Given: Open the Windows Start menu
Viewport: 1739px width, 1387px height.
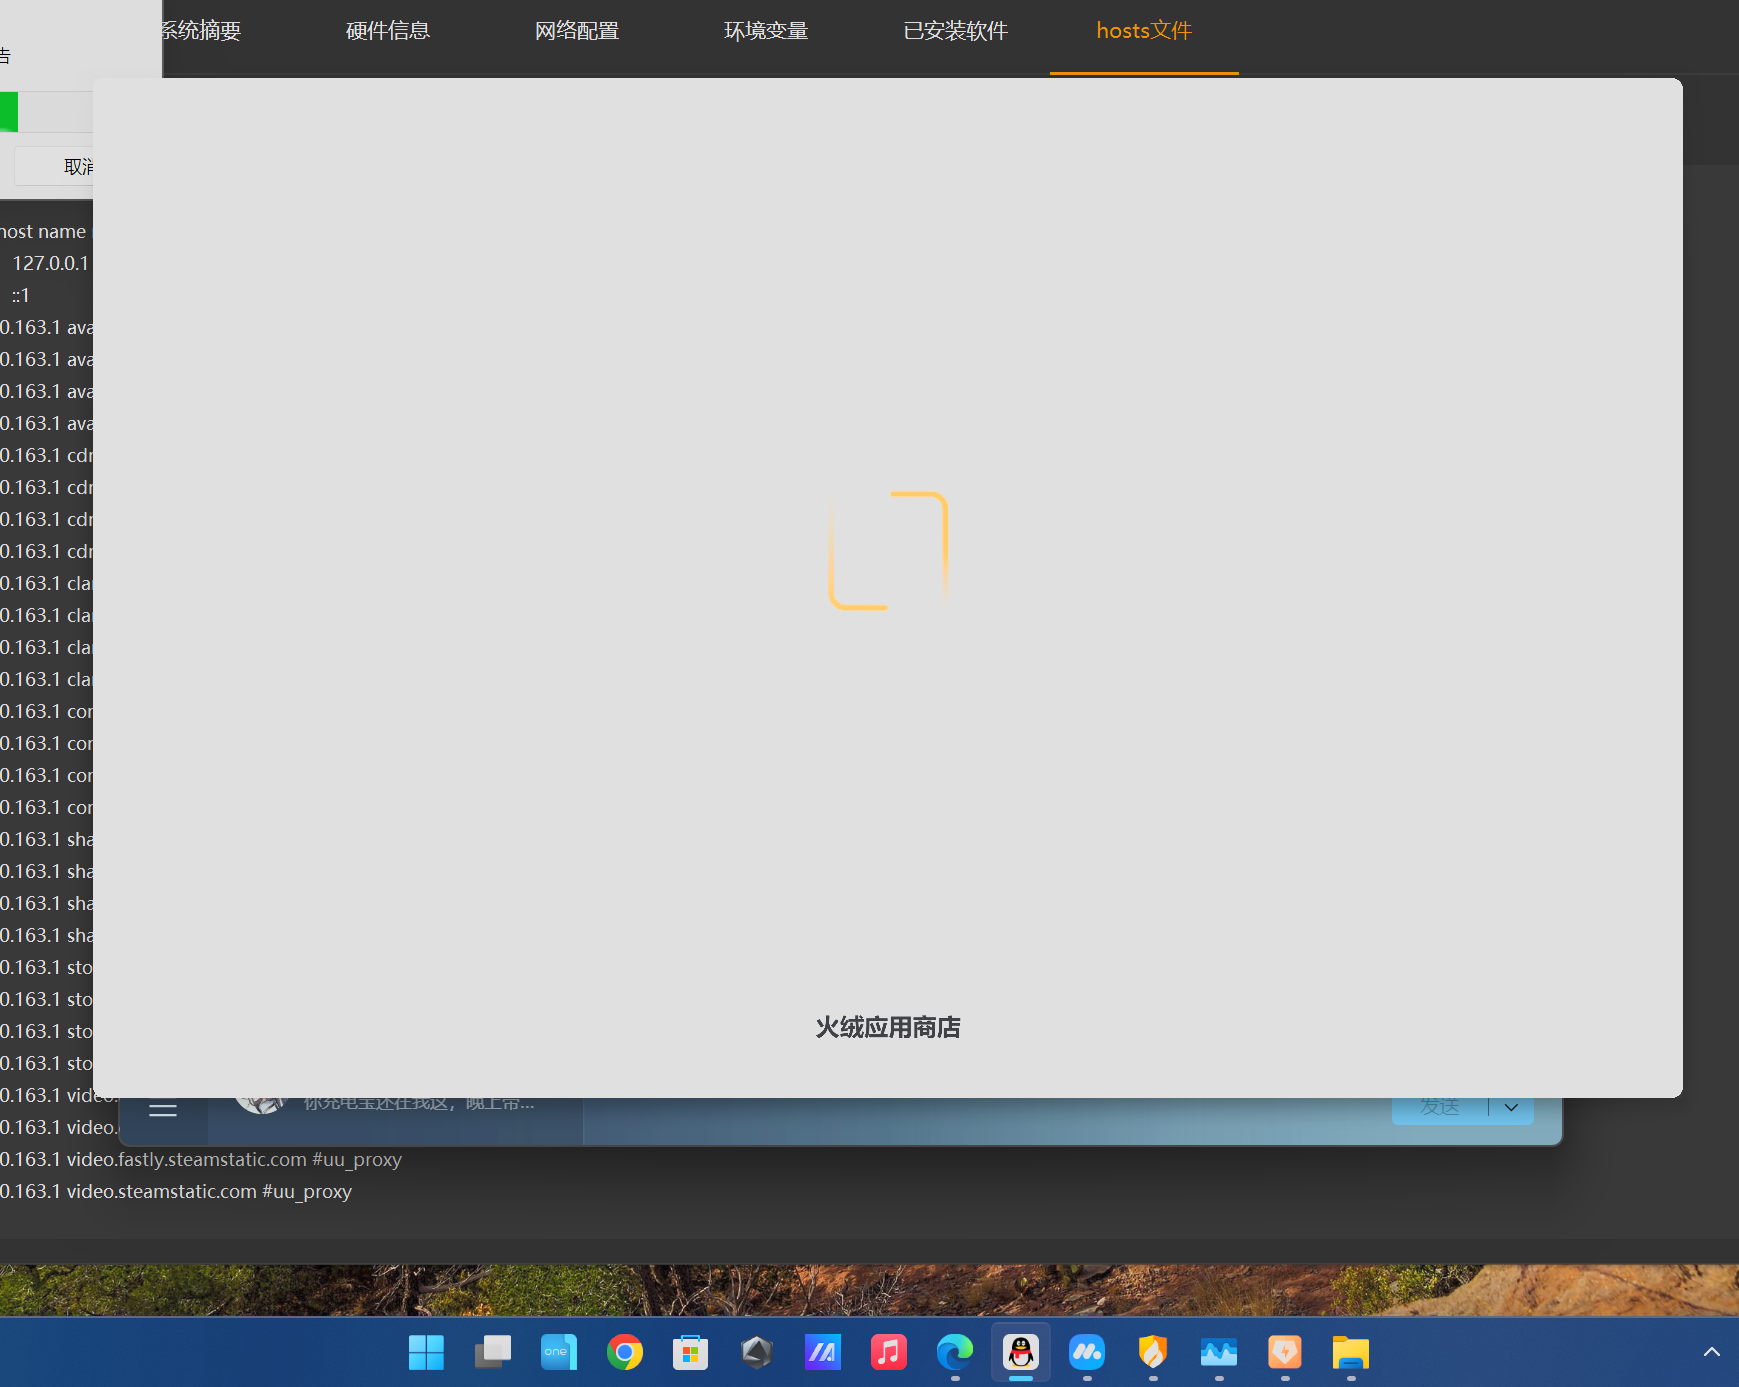Looking at the screenshot, I should pyautogui.click(x=427, y=1353).
